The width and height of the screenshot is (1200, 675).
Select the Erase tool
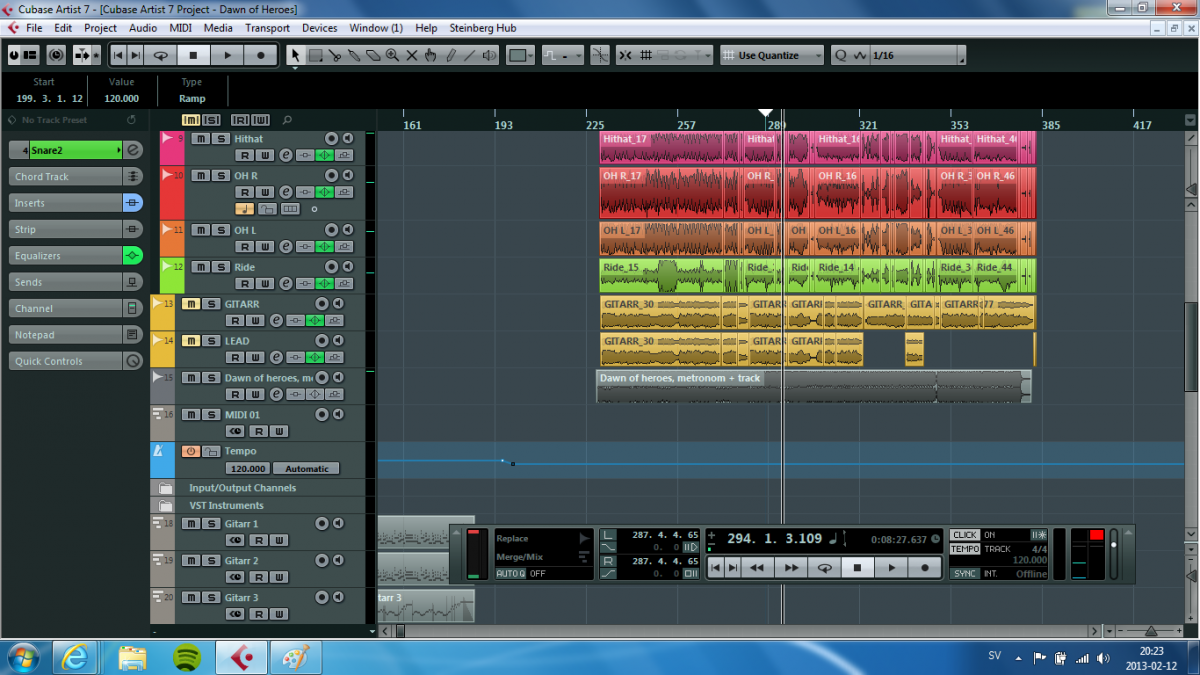click(x=373, y=55)
